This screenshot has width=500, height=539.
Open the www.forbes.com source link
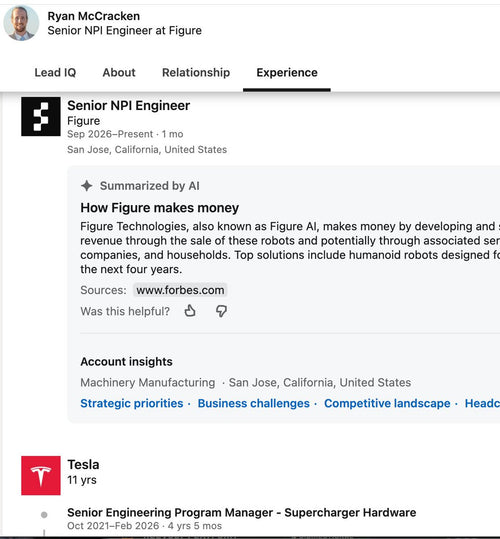click(180, 290)
